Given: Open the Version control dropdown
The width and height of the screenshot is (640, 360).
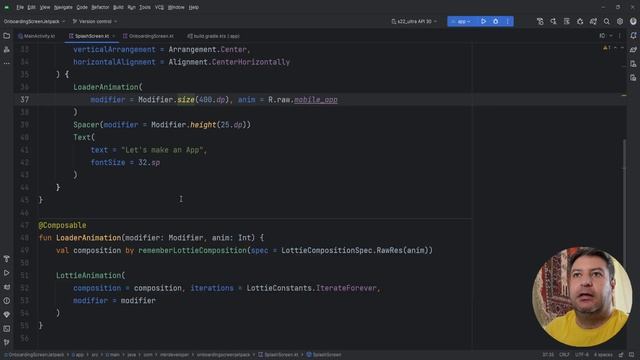Looking at the screenshot, I should pyautogui.click(x=95, y=21).
